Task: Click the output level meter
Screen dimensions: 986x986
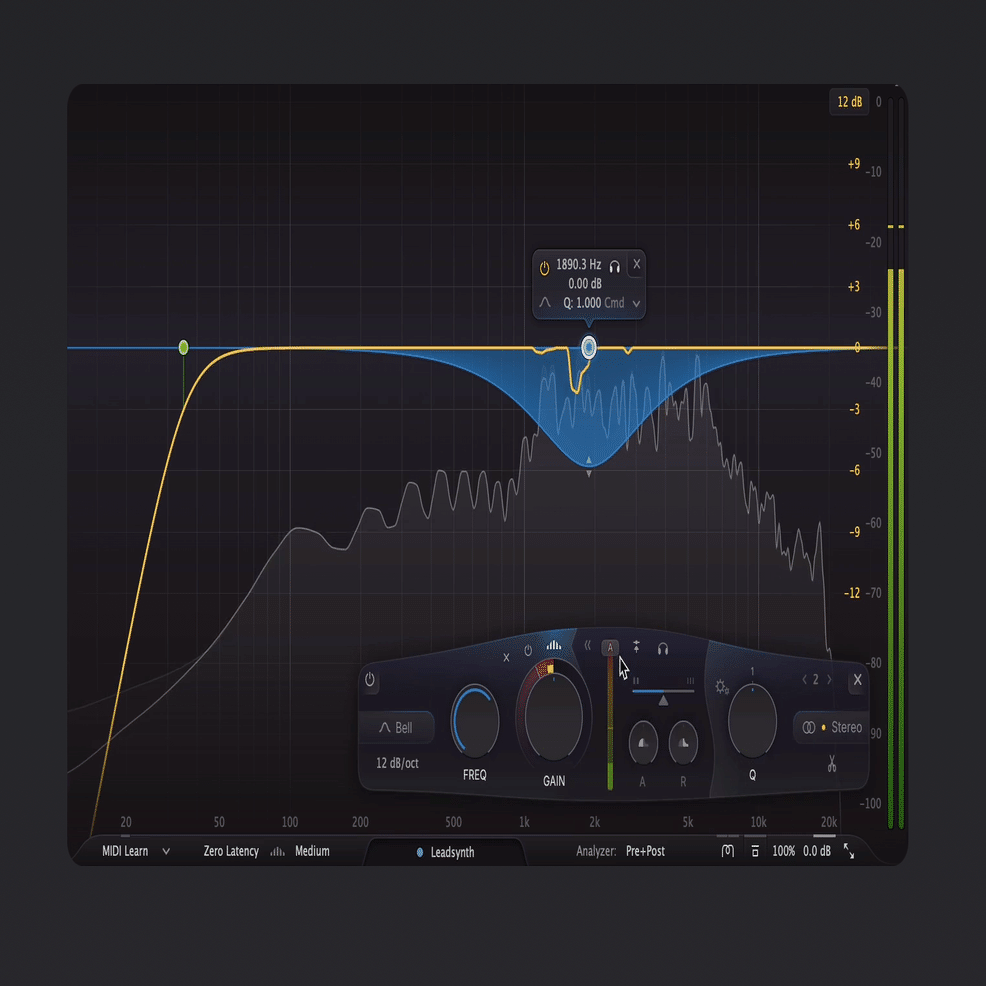Action: point(895,462)
